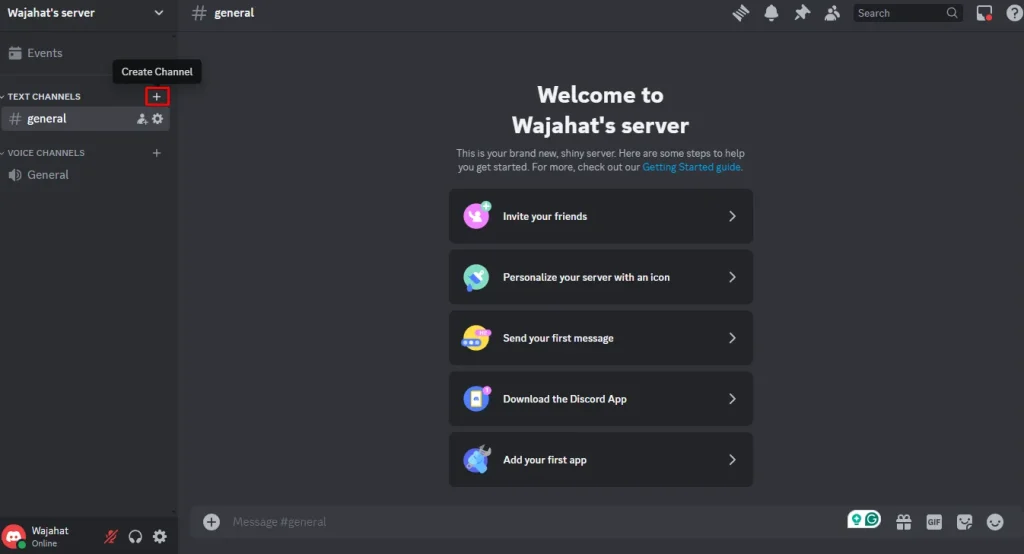This screenshot has height=554, width=1024.
Task: Toggle microphone mute
Action: [x=111, y=537]
